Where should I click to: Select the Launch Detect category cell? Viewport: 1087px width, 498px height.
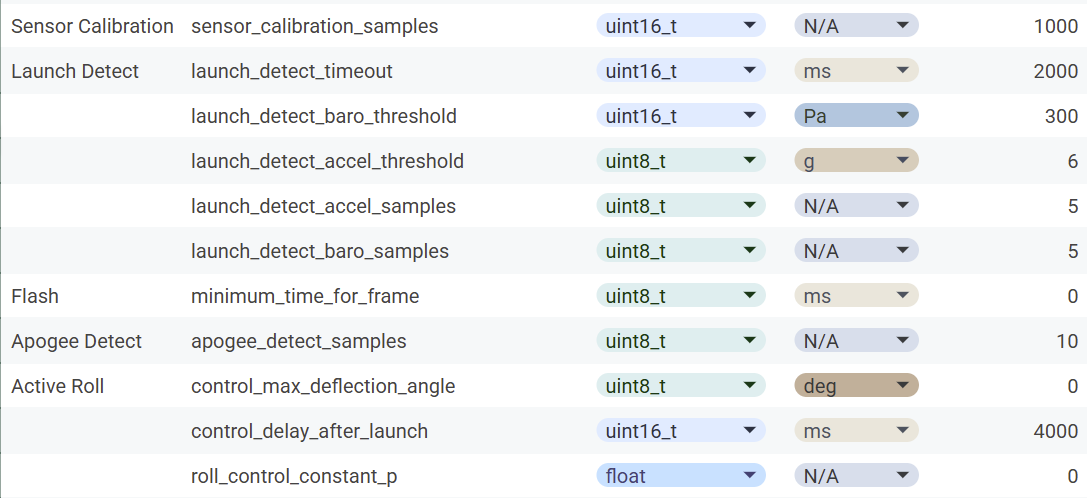pyautogui.click(x=75, y=71)
